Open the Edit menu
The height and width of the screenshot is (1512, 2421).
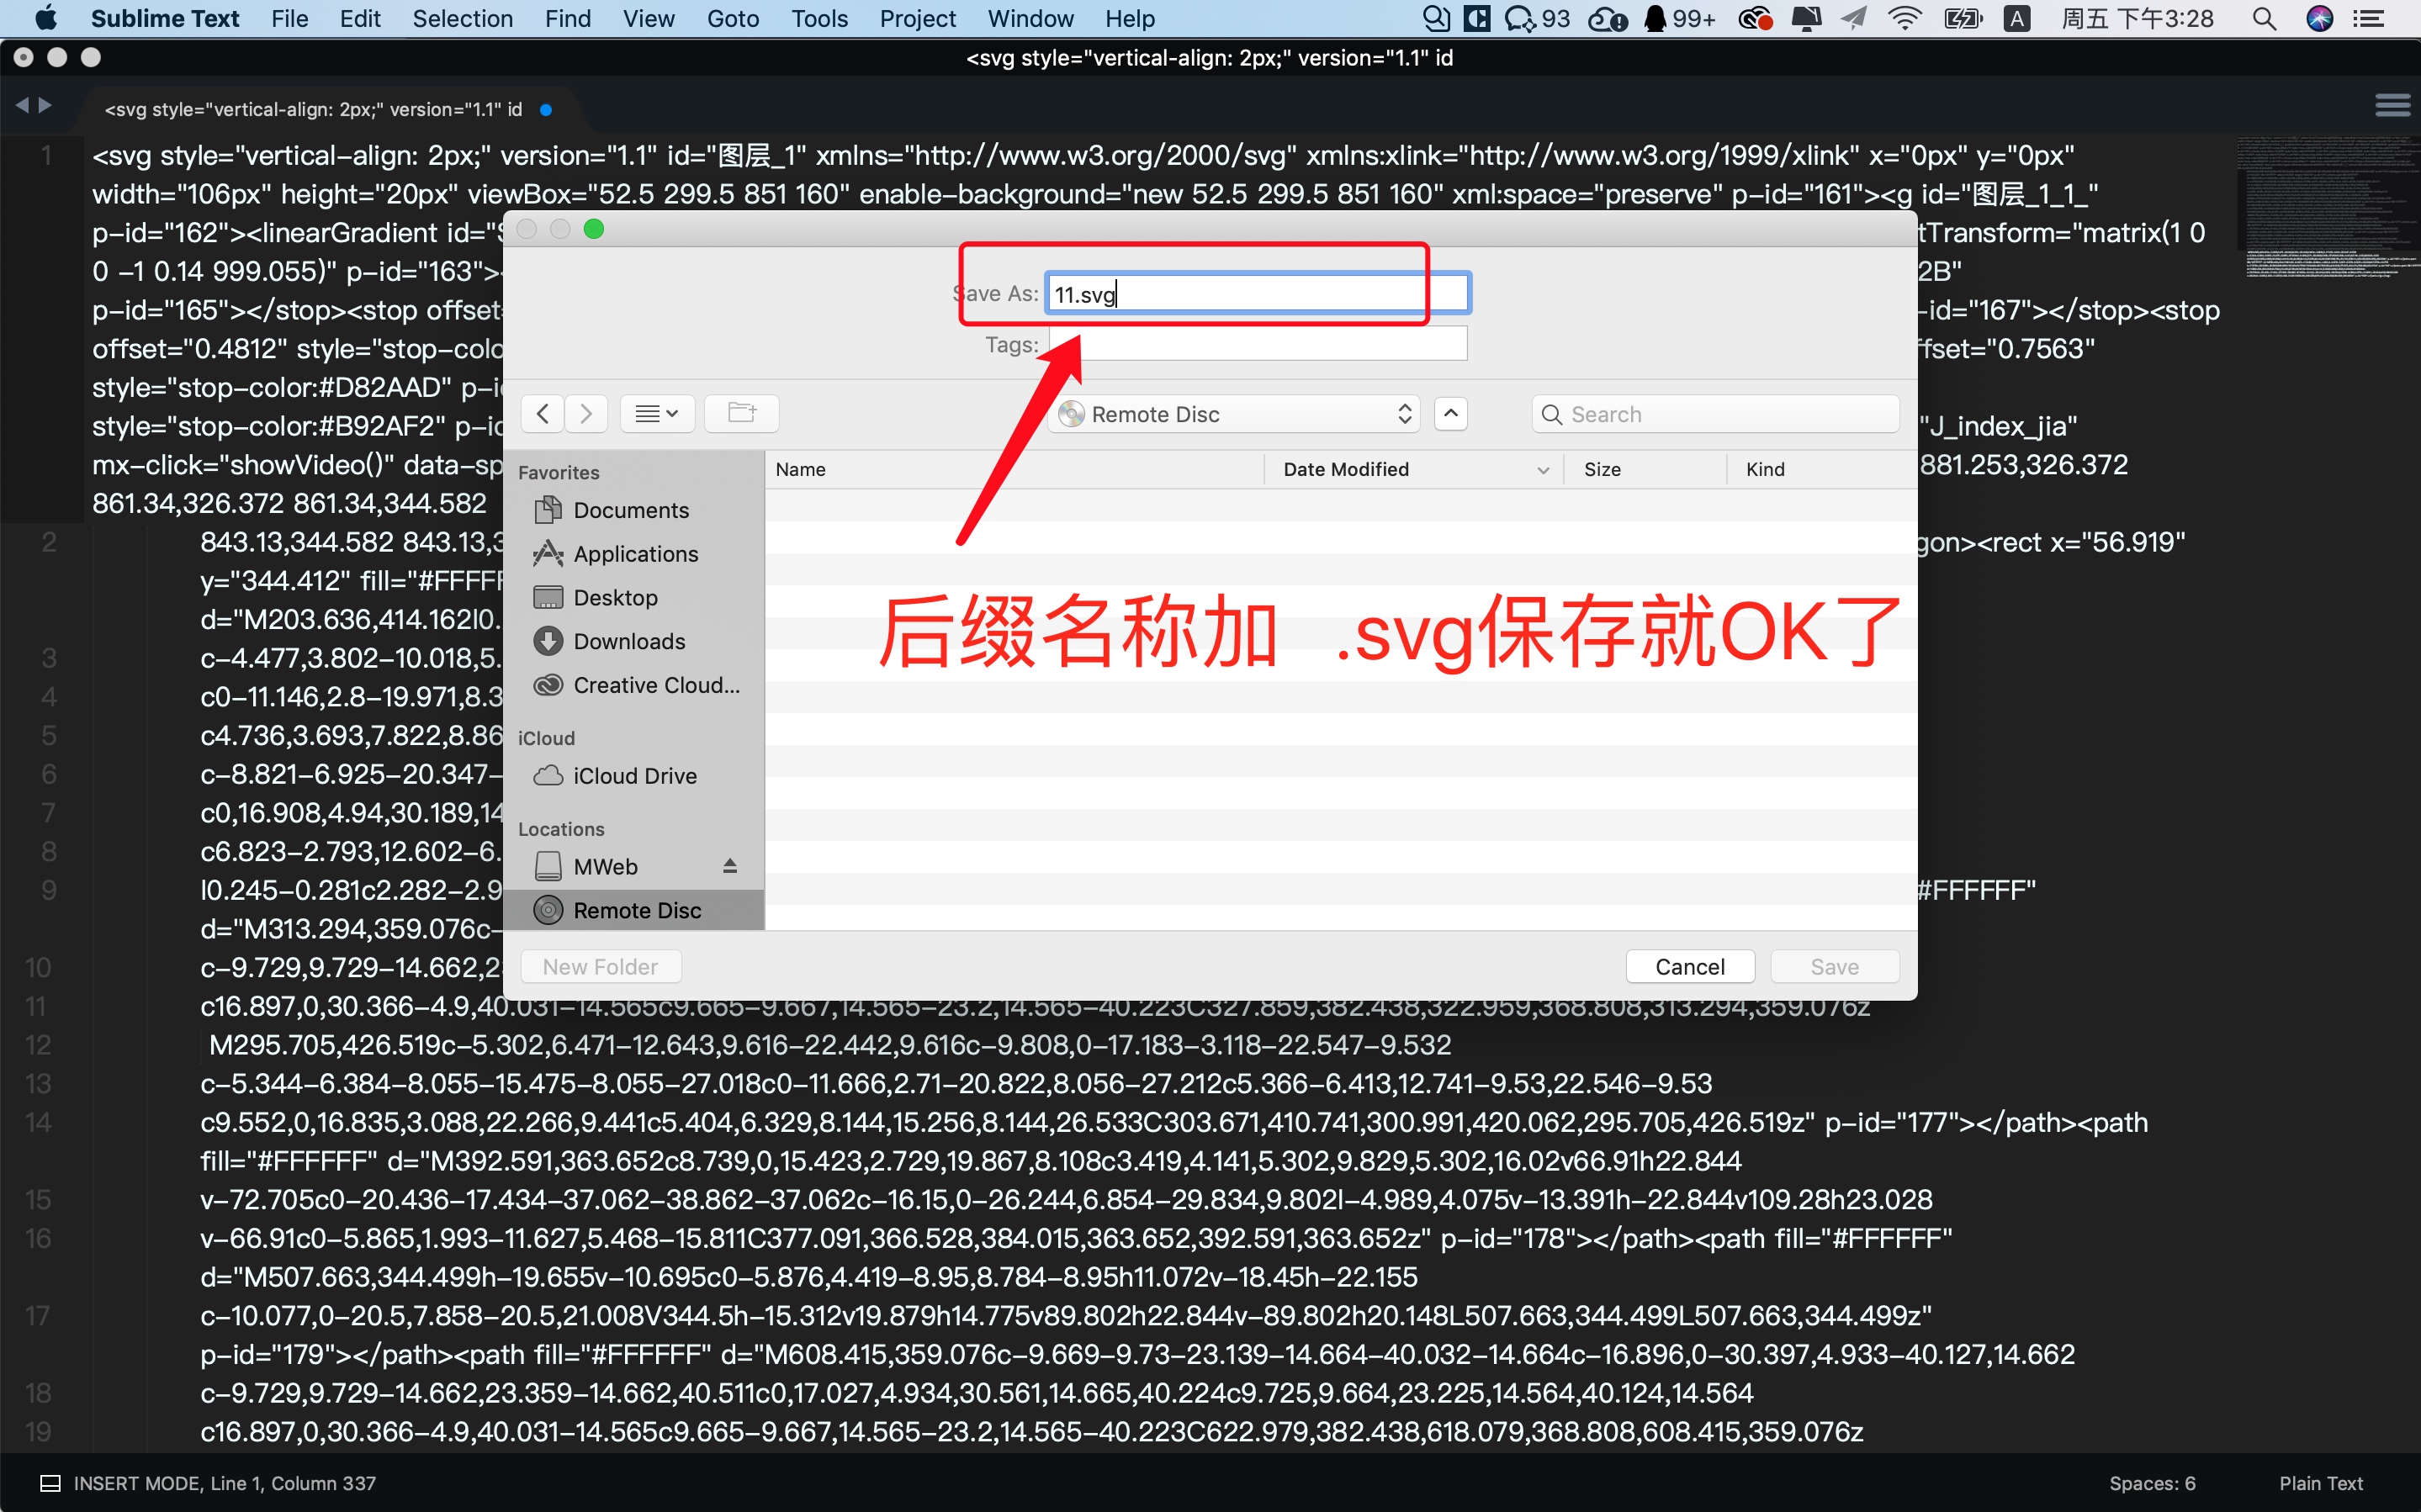(360, 19)
